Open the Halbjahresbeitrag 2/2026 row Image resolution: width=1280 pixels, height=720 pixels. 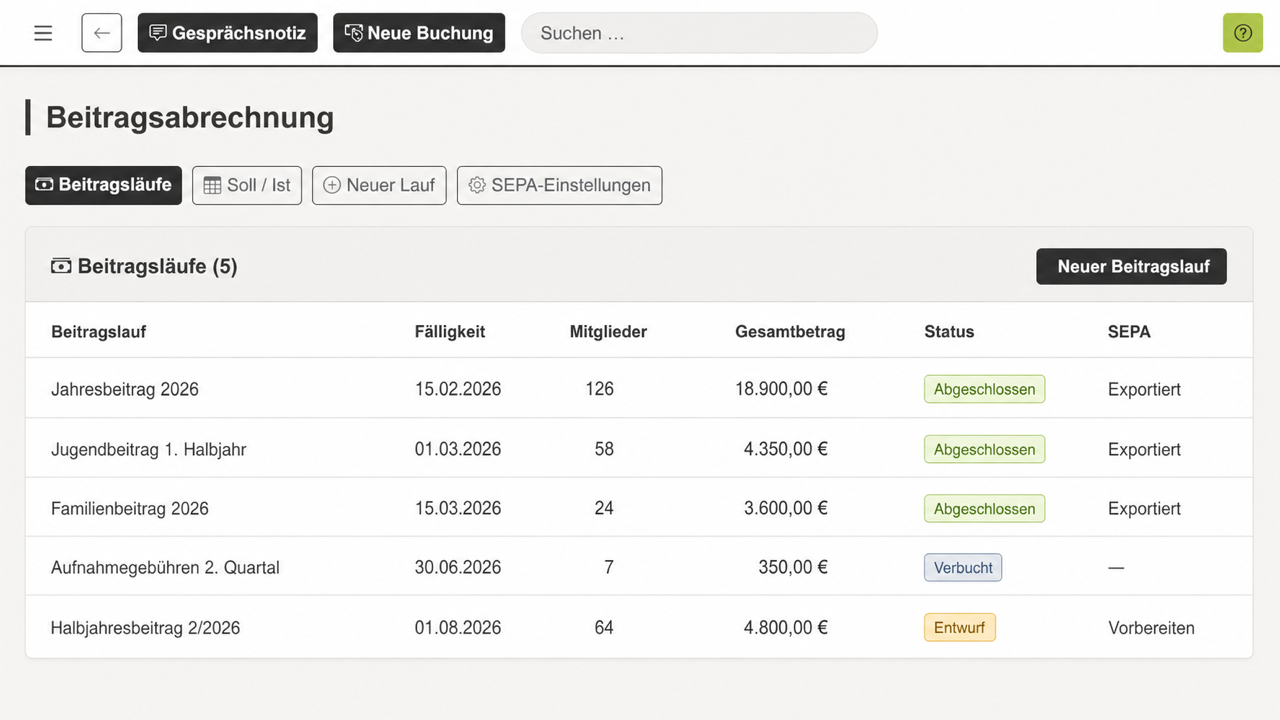coord(639,627)
